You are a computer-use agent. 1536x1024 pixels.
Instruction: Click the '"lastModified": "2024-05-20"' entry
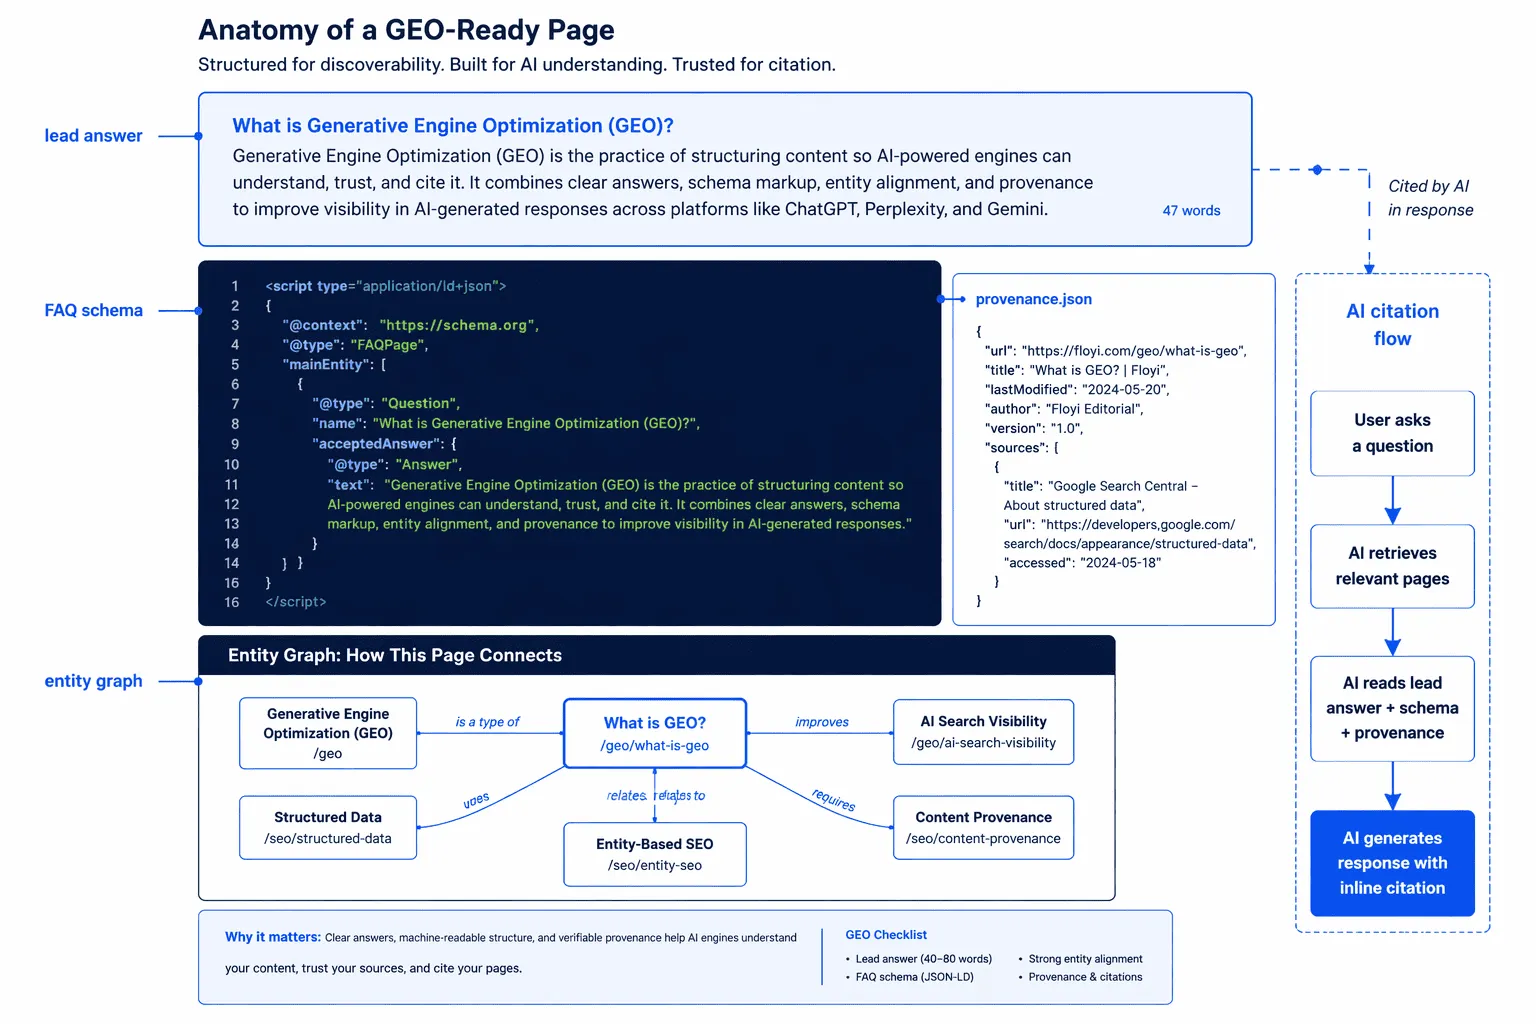point(1076,390)
